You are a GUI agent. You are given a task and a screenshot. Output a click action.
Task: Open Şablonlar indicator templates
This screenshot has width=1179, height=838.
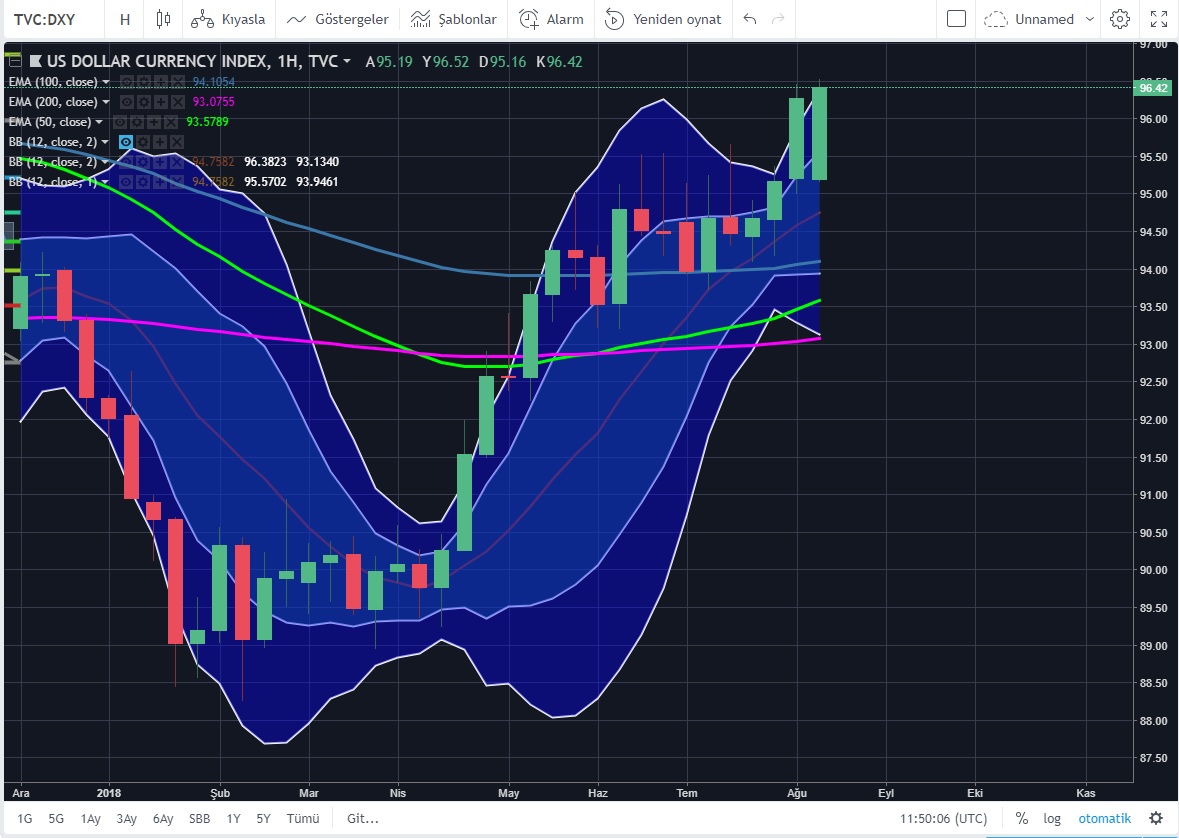453,19
